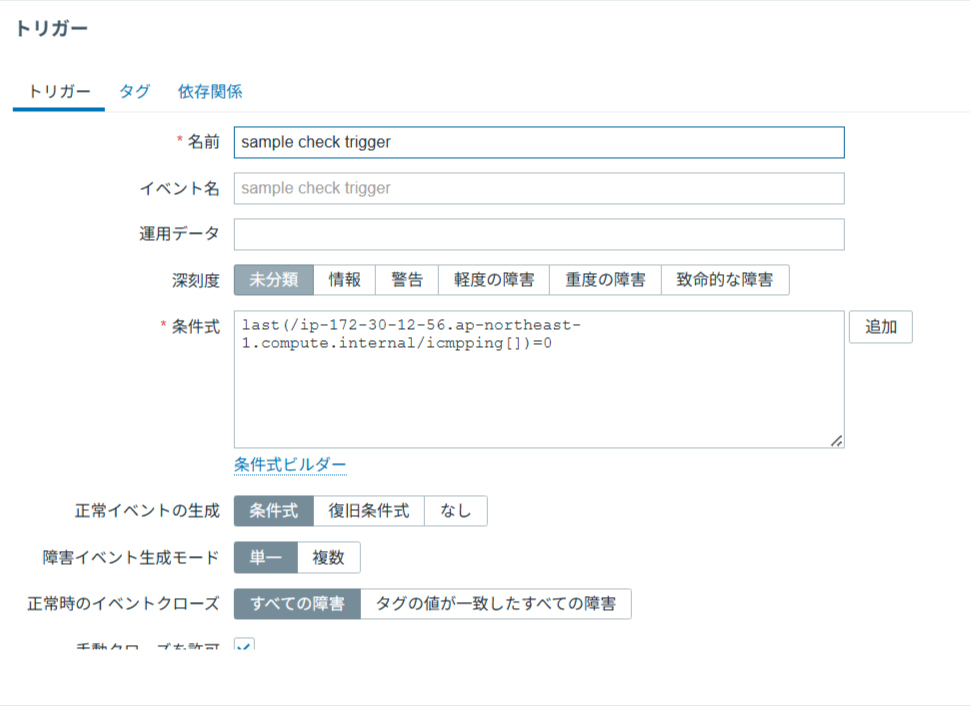Toggle the 手動クローズを許可 checkbox
970x706 pixels.
point(244,647)
